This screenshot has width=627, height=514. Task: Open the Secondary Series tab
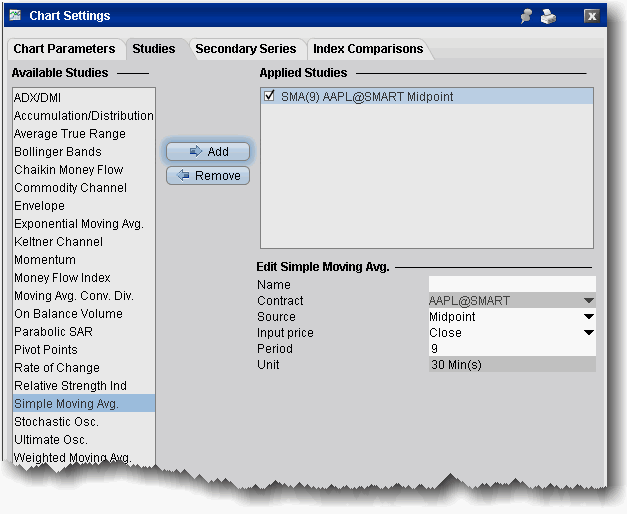pos(245,49)
